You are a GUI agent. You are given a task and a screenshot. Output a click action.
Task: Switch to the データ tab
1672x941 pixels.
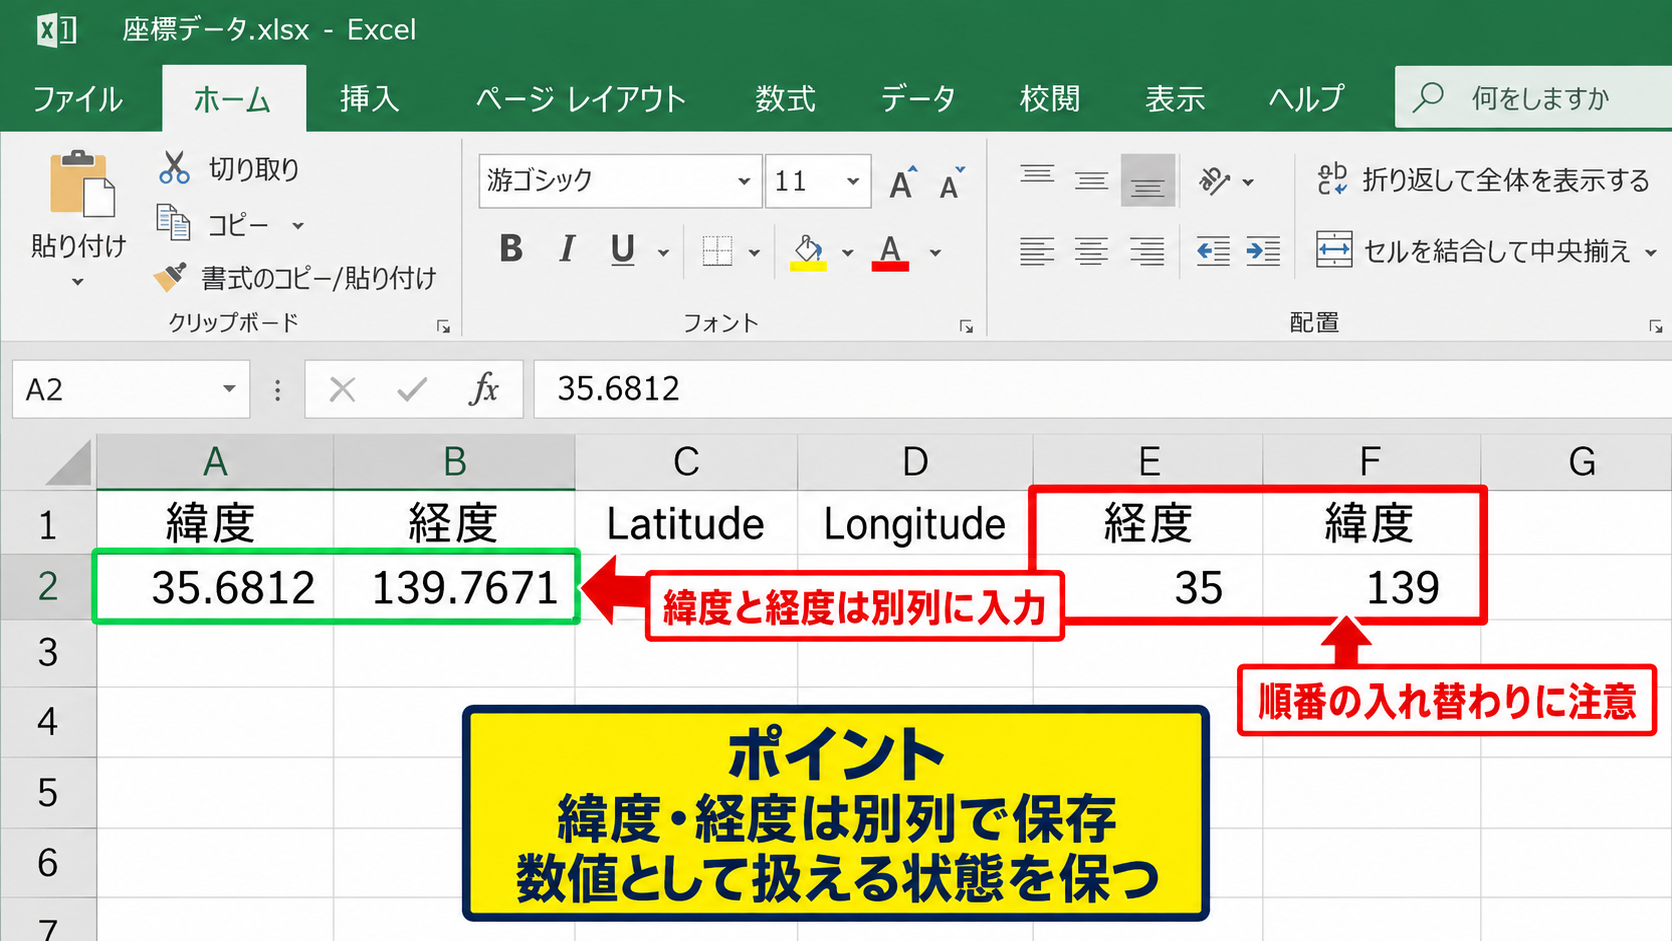point(918,99)
